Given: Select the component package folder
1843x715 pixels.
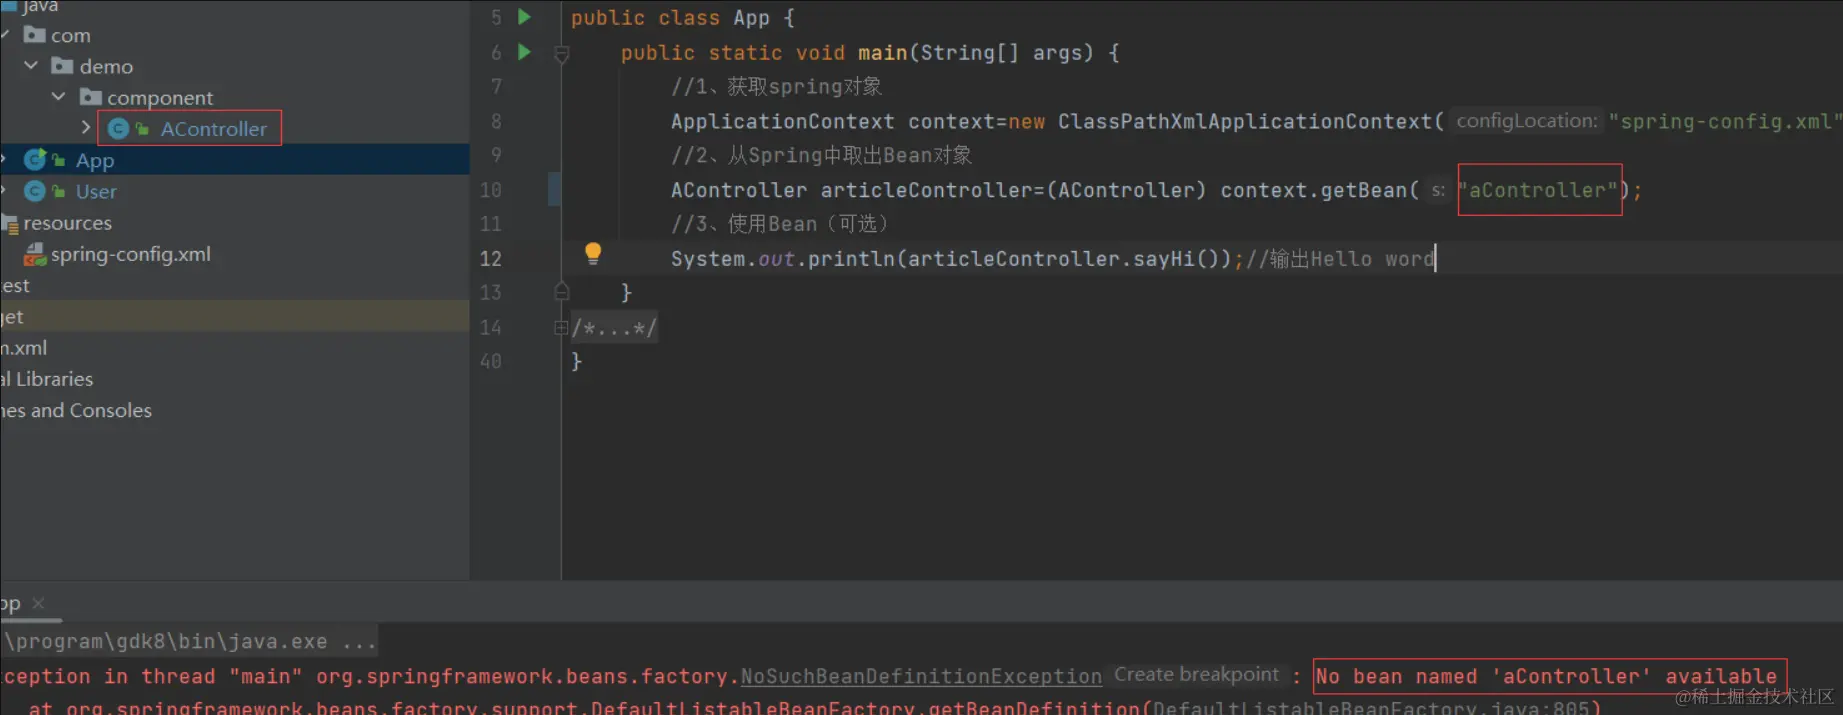Looking at the screenshot, I should (160, 98).
